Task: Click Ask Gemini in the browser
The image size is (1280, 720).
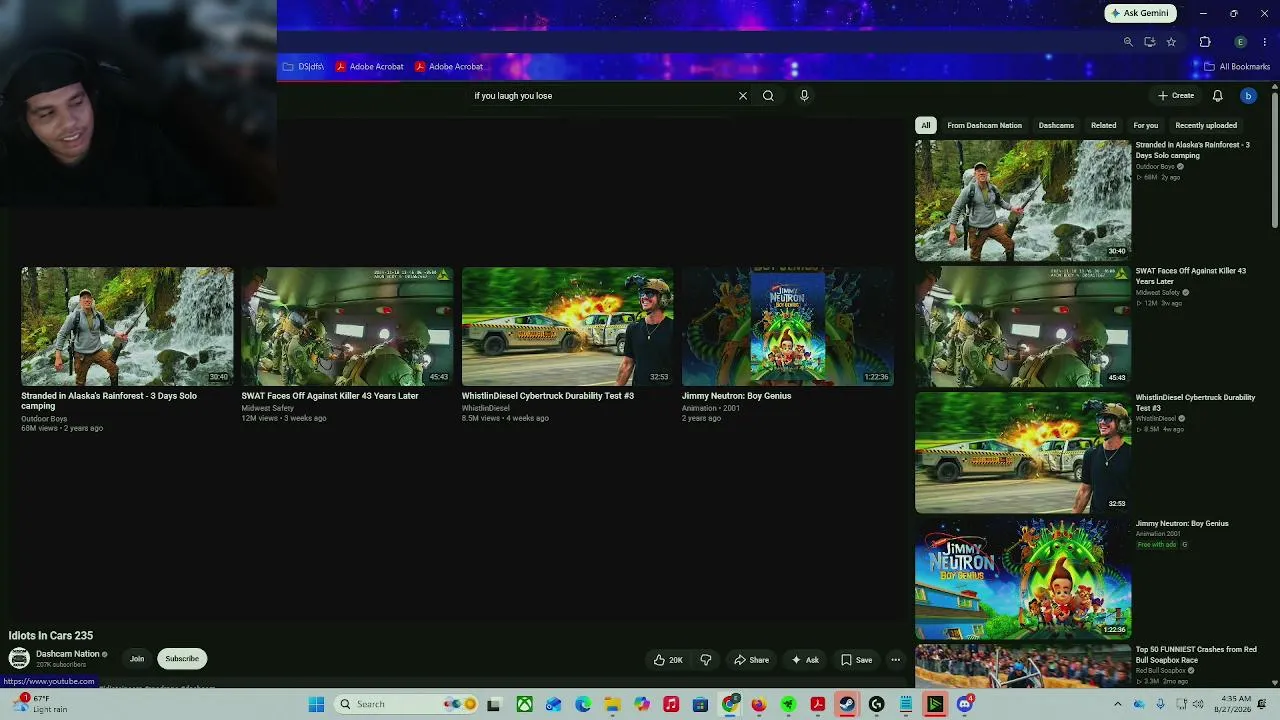Action: tap(1140, 13)
